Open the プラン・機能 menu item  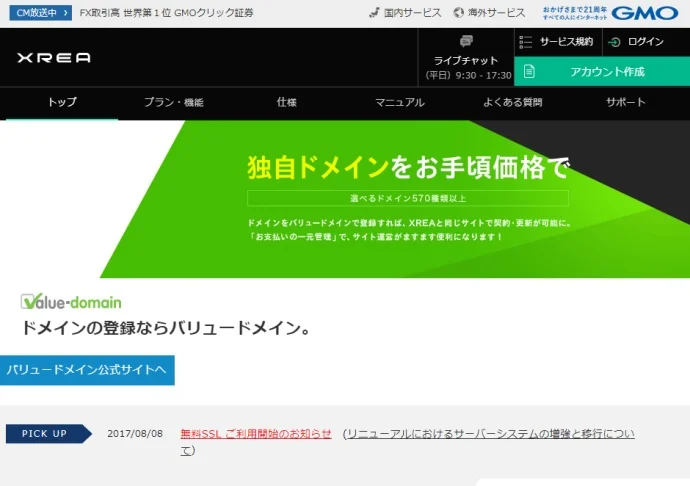point(174,103)
